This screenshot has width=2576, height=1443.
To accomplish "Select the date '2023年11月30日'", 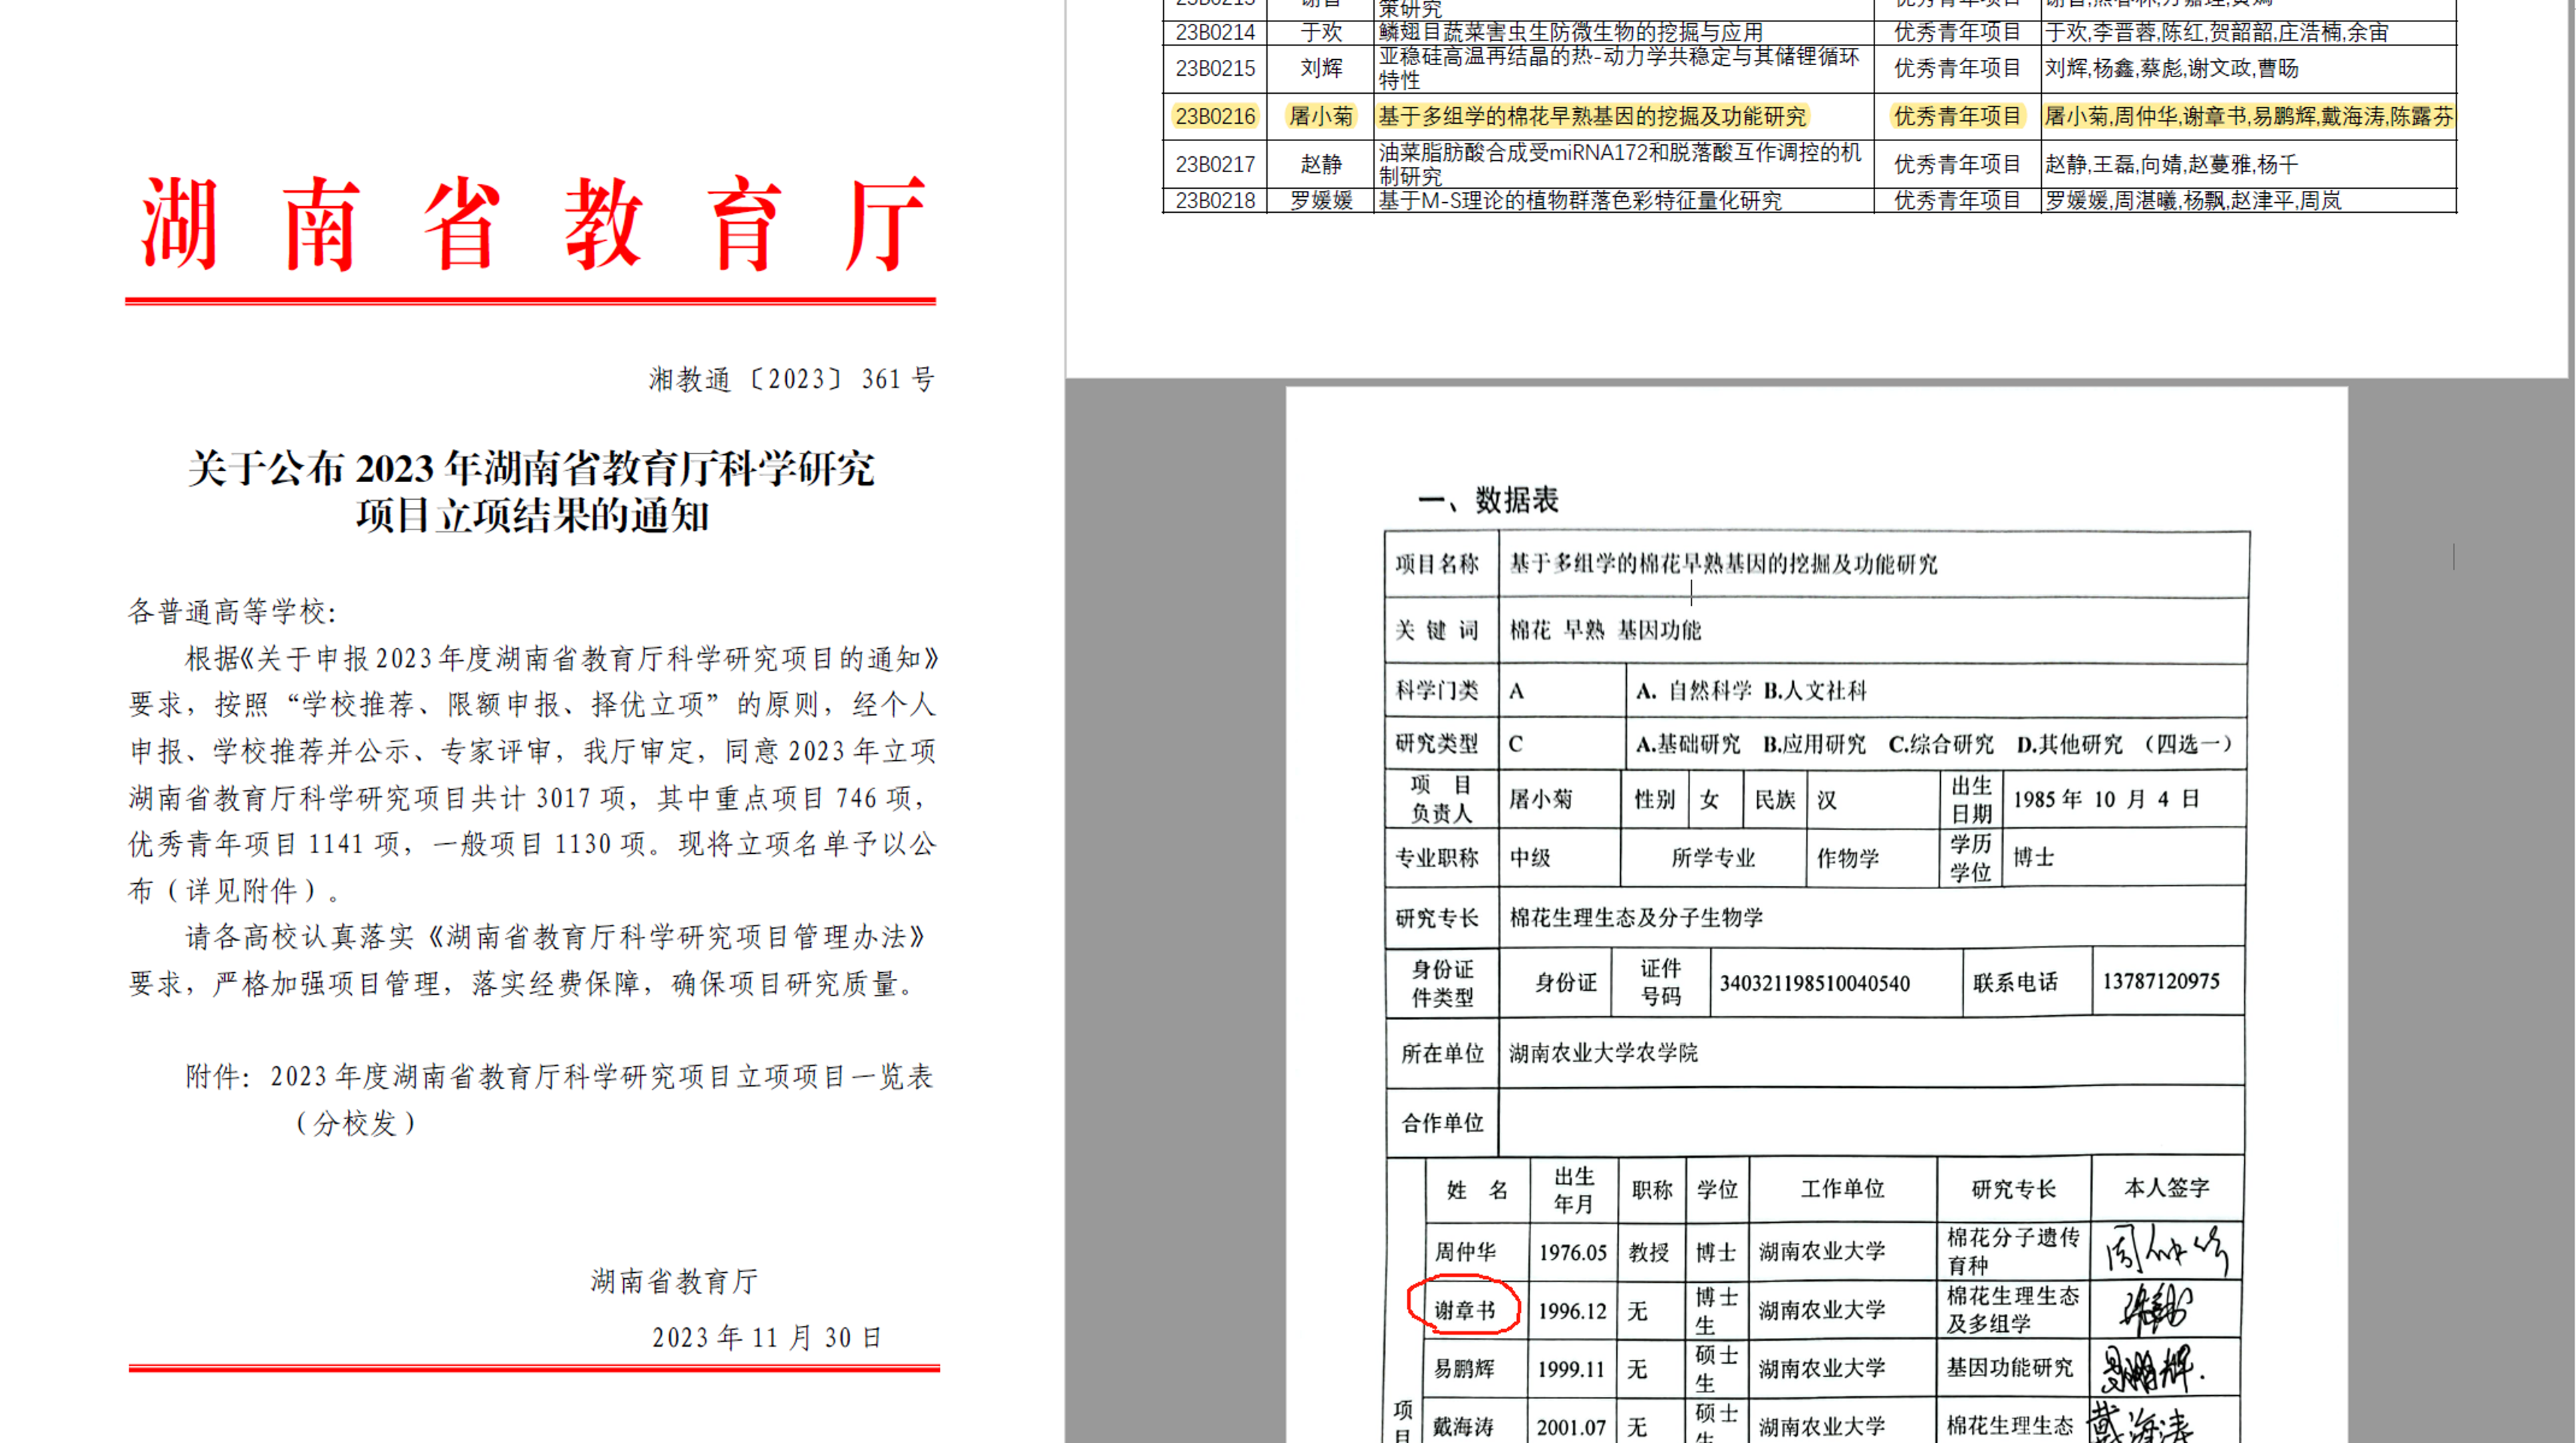I will [767, 1337].
